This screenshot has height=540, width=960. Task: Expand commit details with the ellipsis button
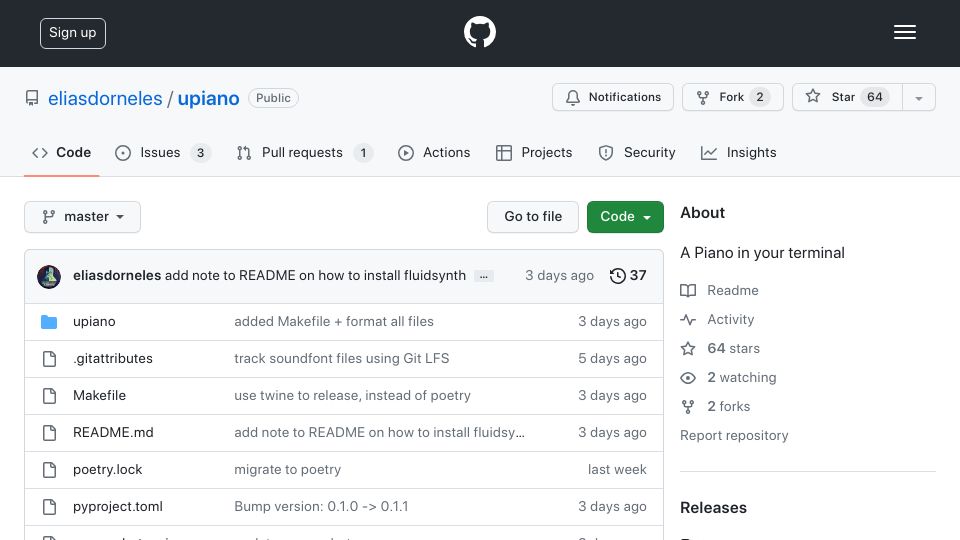click(484, 277)
